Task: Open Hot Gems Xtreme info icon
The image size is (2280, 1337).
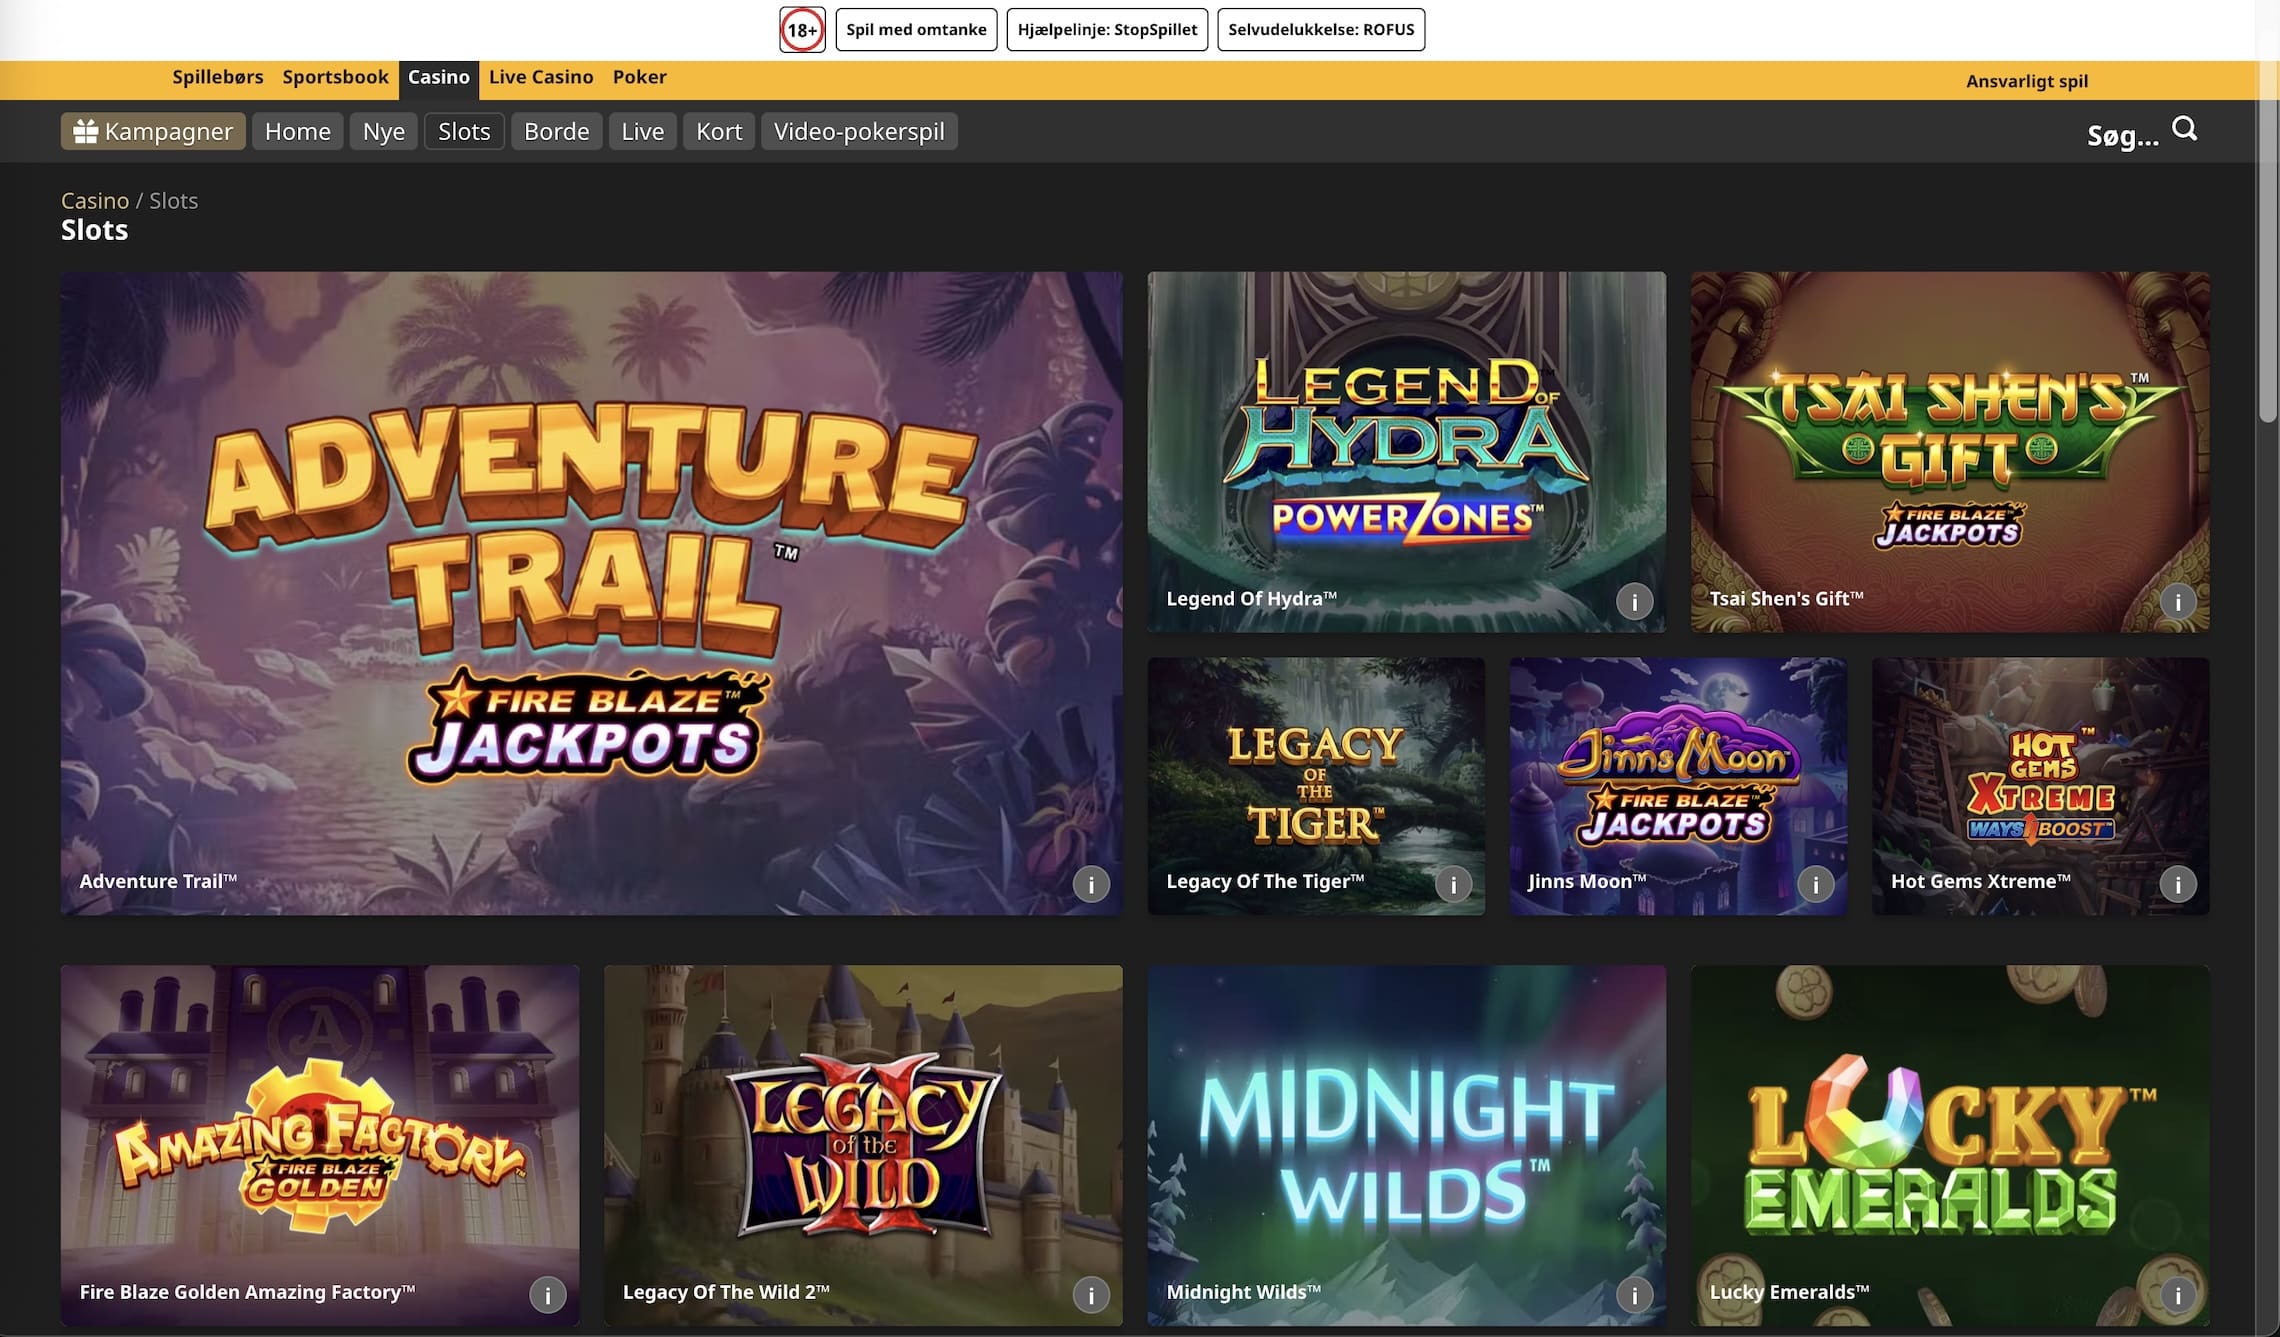Action: click(2177, 884)
